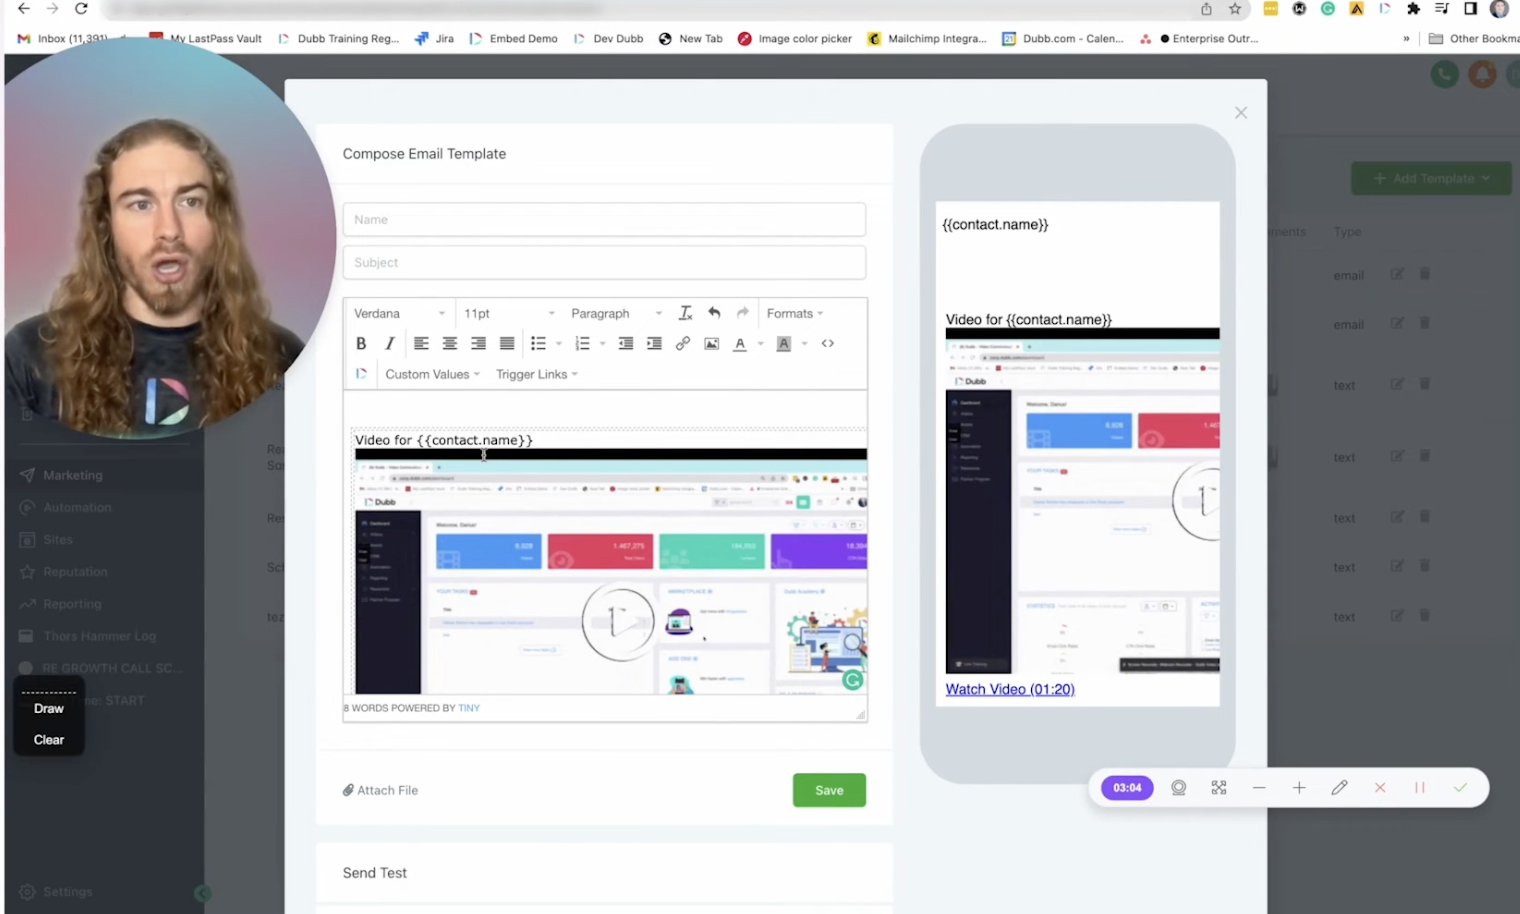Screen dimensions: 1520x914
Task: Insert an image into the email template
Action: (x=711, y=343)
